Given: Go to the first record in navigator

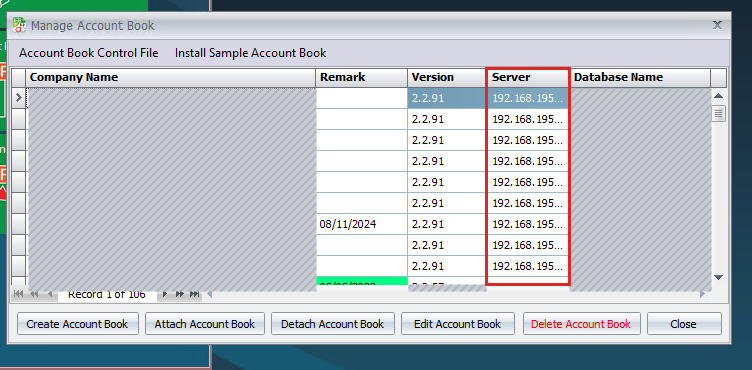Looking at the screenshot, I should (x=18, y=294).
